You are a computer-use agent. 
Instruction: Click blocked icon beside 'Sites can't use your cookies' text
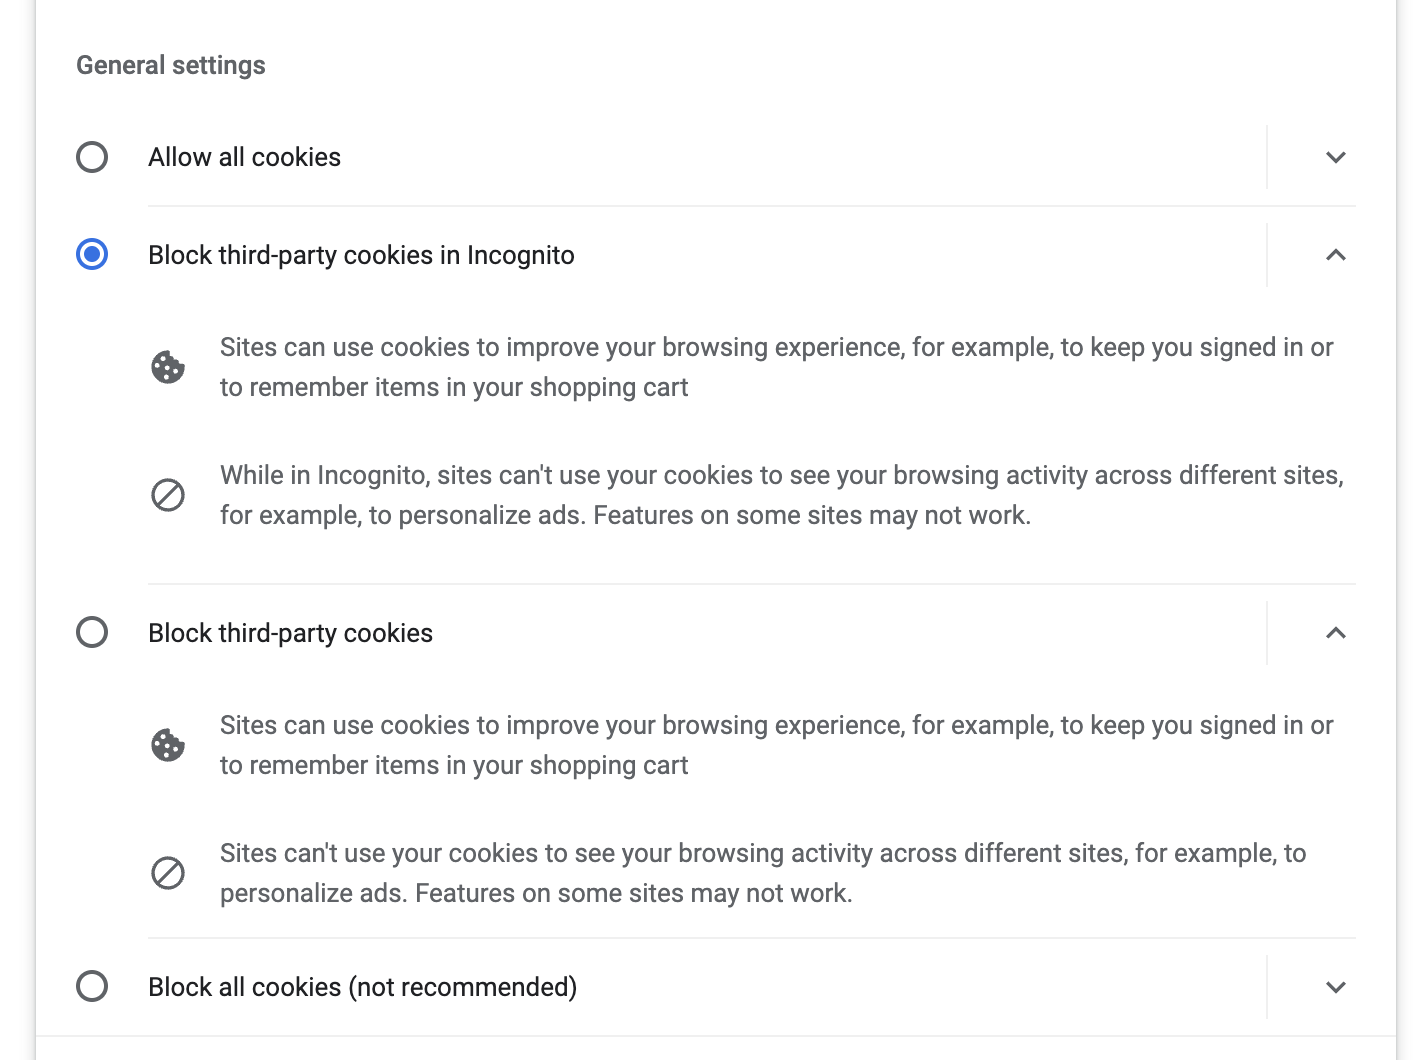click(168, 873)
